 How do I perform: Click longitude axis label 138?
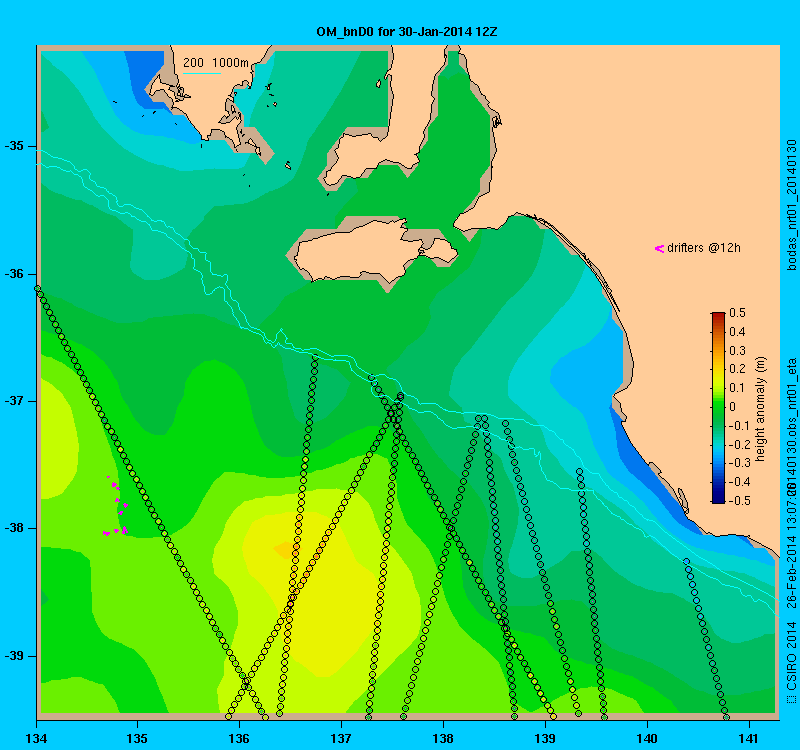[443, 738]
